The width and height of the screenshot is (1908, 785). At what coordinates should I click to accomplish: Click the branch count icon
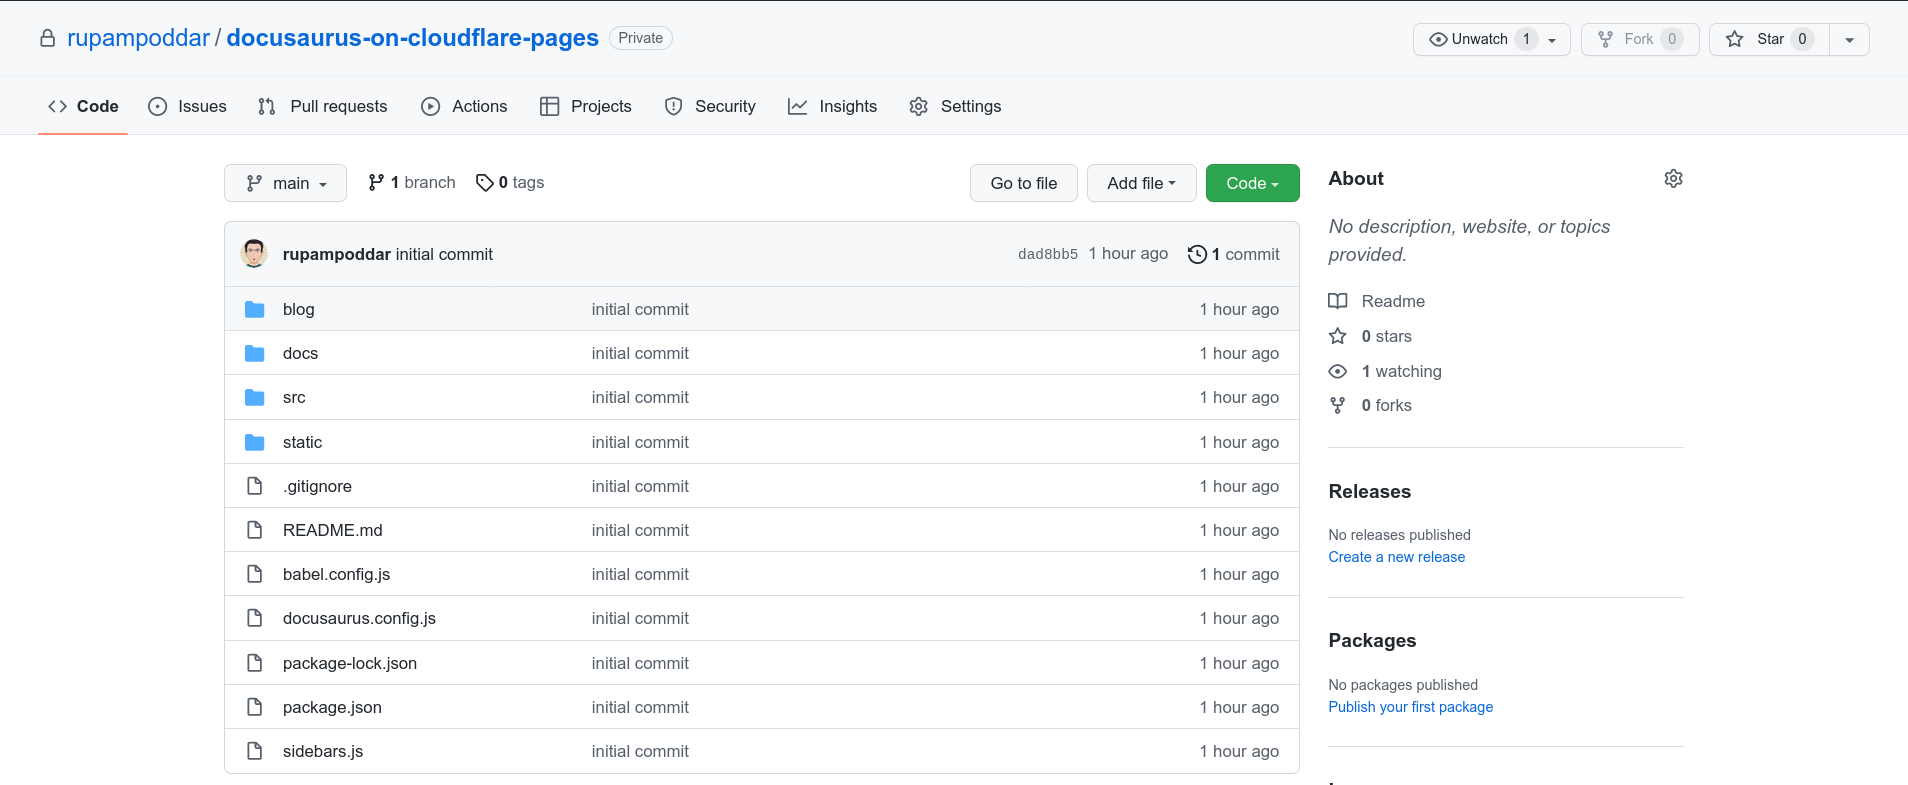point(376,183)
